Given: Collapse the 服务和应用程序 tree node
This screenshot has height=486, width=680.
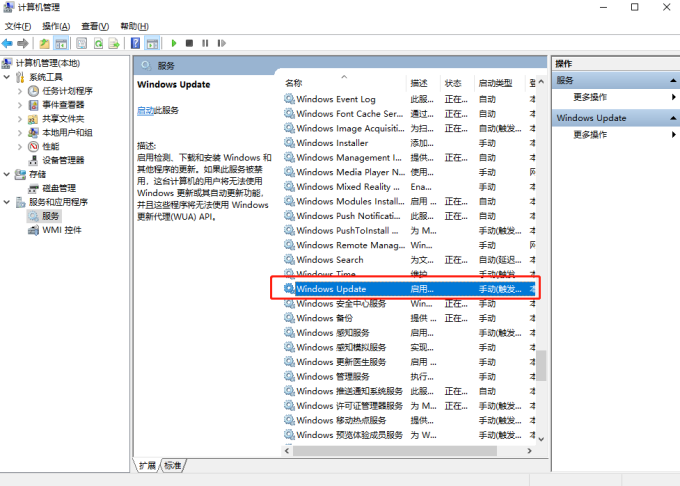Looking at the screenshot, I should point(7,202).
